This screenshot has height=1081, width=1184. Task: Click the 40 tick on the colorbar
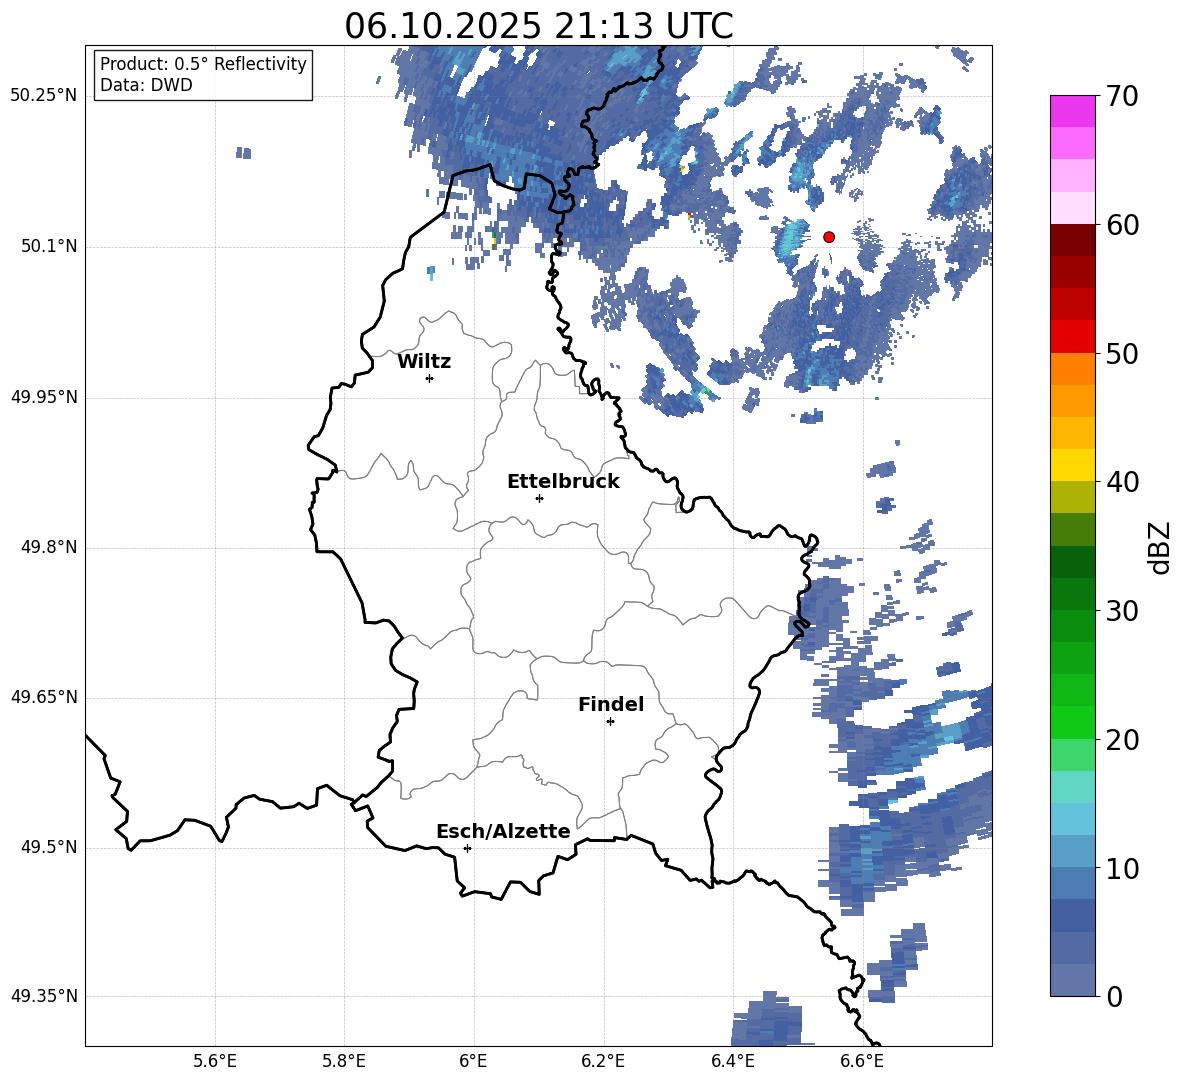click(x=1122, y=482)
